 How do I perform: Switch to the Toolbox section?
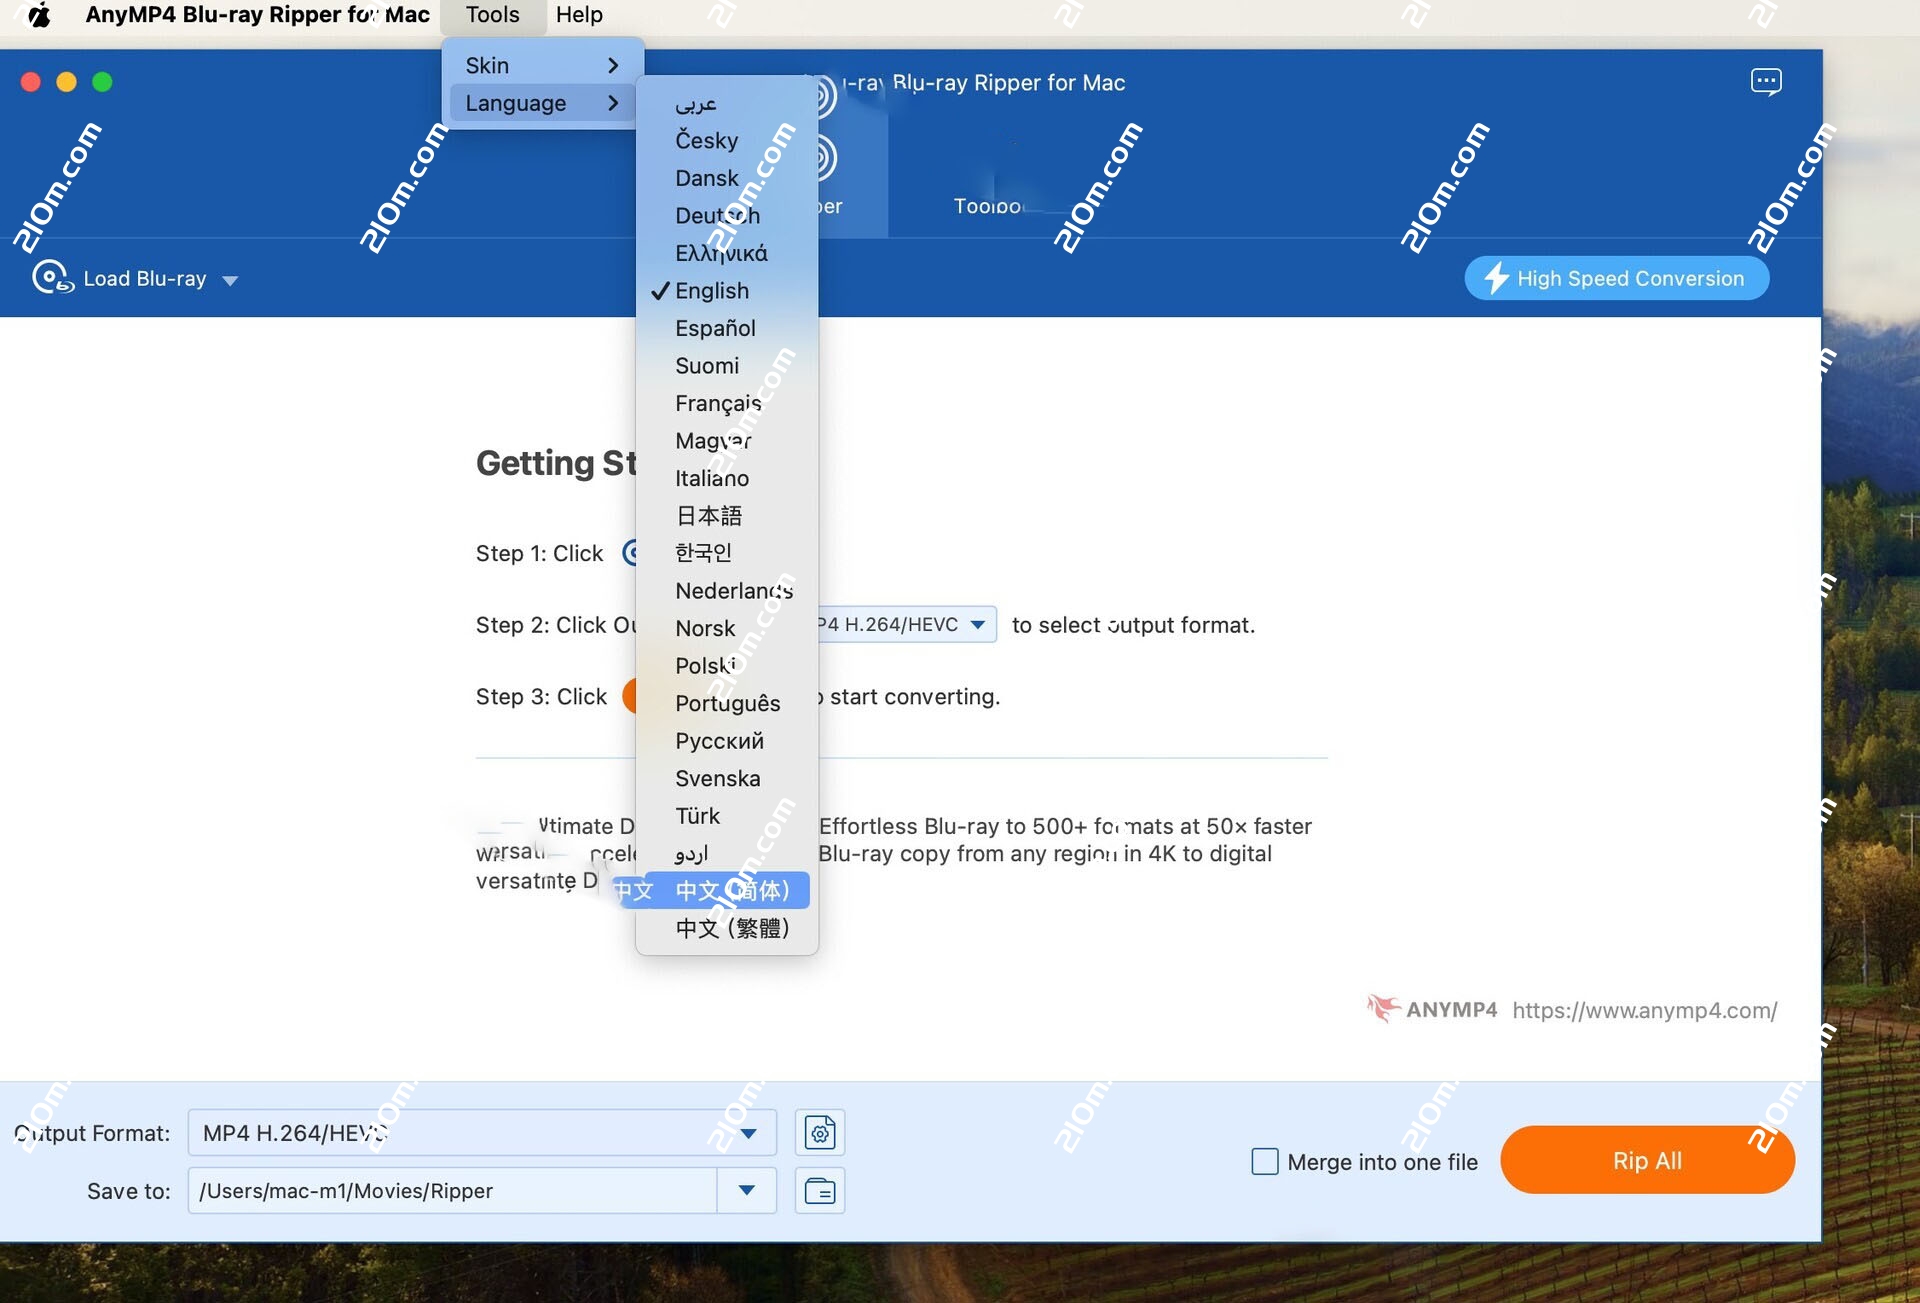(990, 180)
